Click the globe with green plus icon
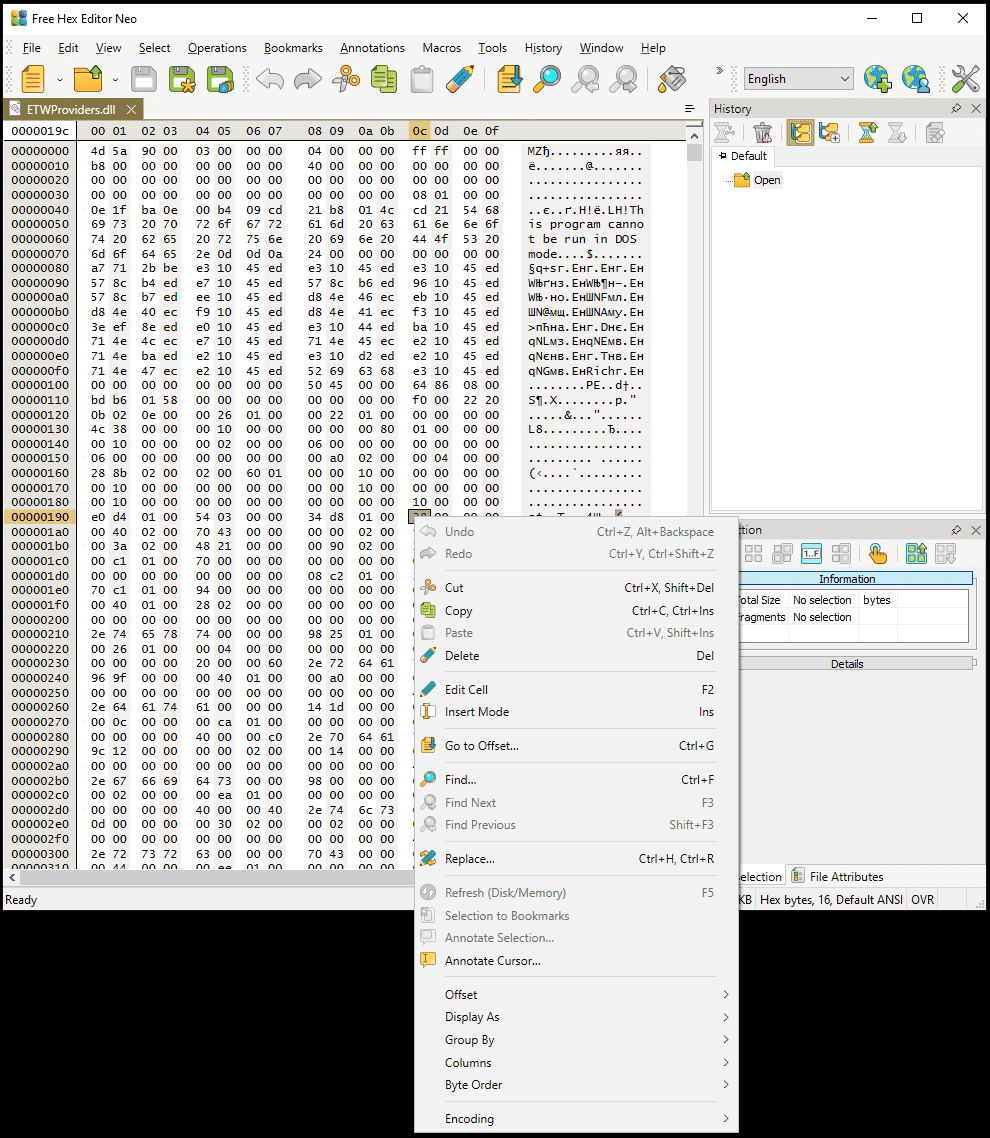Screen dimensions: 990x1138 tap(878, 79)
